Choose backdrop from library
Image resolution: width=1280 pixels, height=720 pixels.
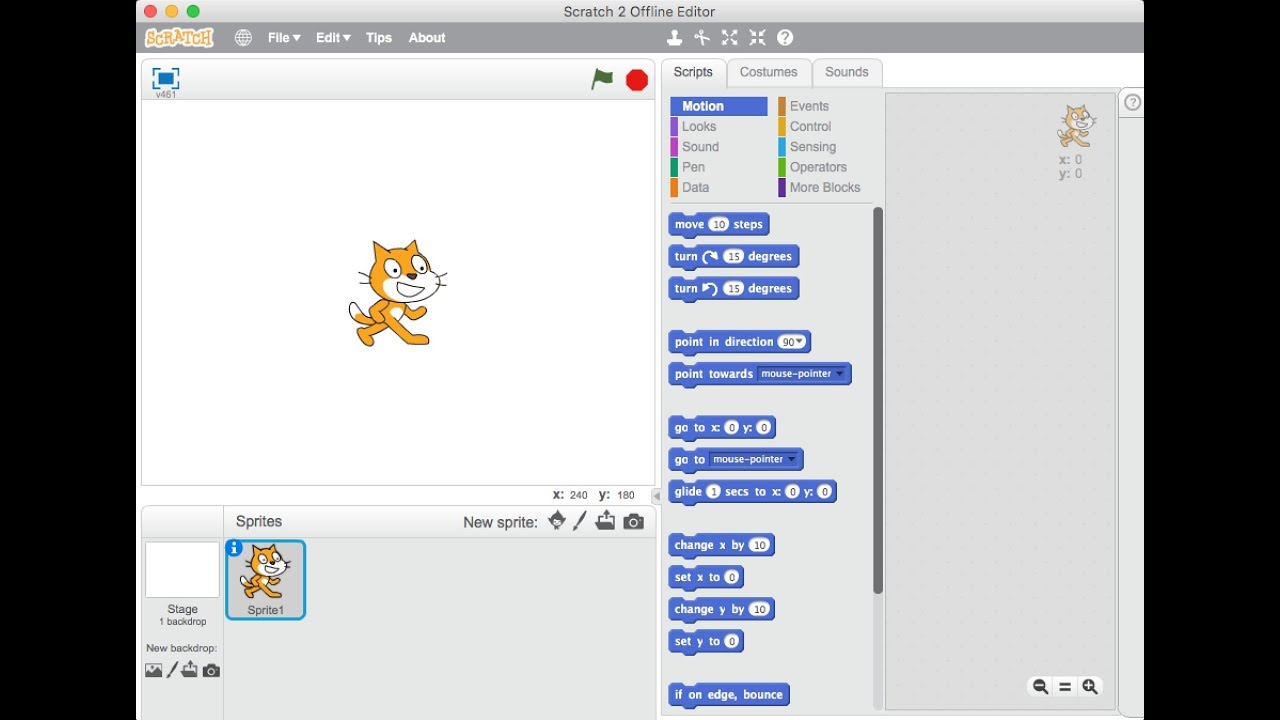coord(153,670)
